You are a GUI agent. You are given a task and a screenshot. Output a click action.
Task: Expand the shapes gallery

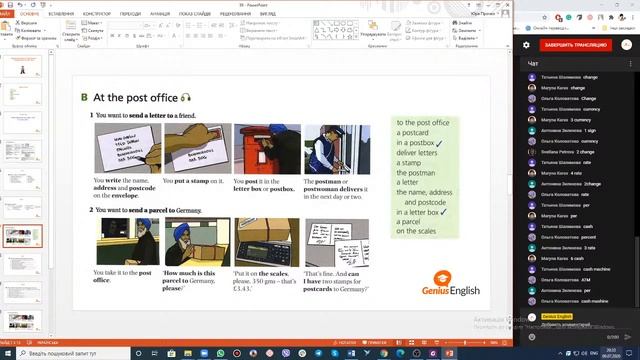[356, 37]
